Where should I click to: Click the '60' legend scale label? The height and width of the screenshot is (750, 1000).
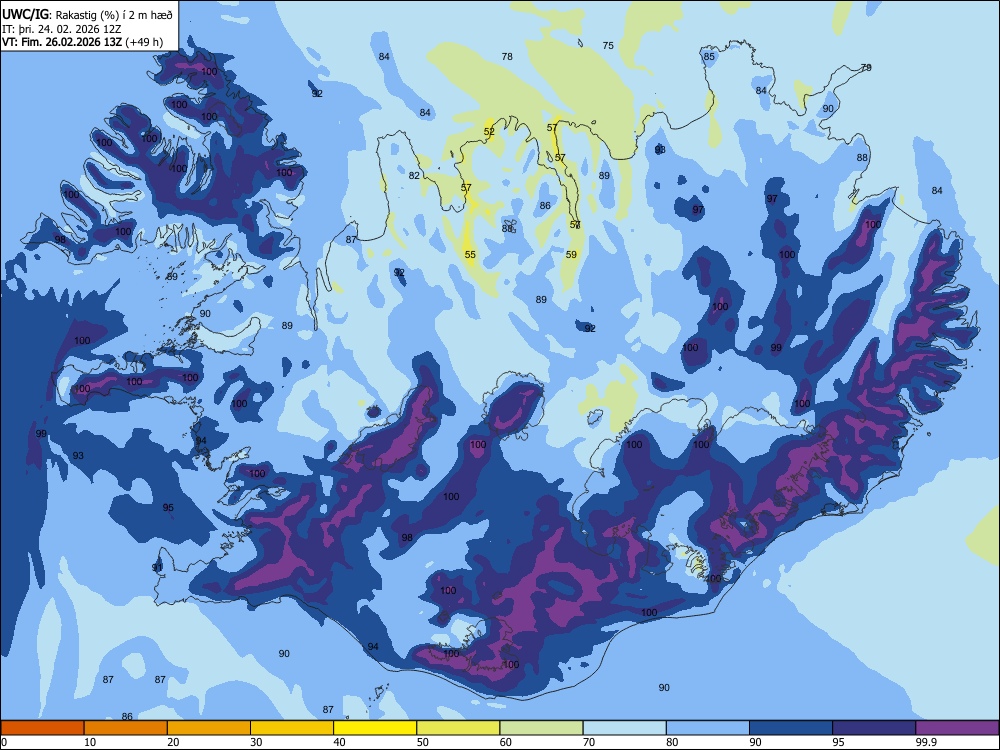[506, 742]
